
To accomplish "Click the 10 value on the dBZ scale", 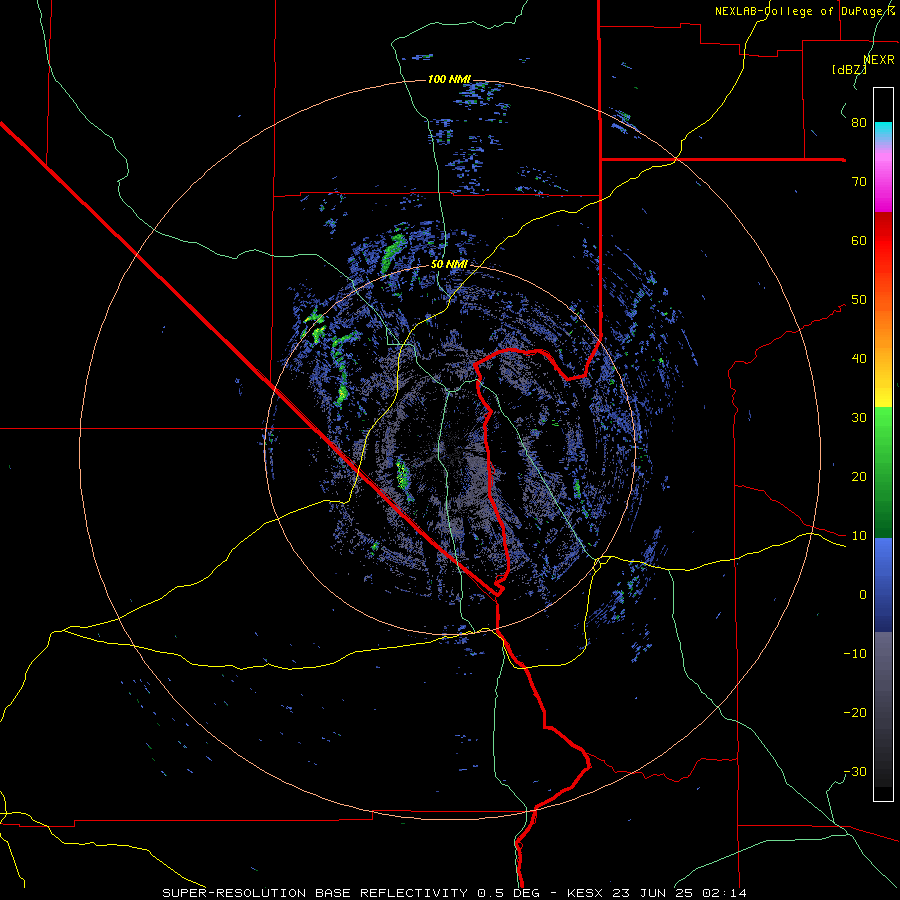I will click(859, 536).
